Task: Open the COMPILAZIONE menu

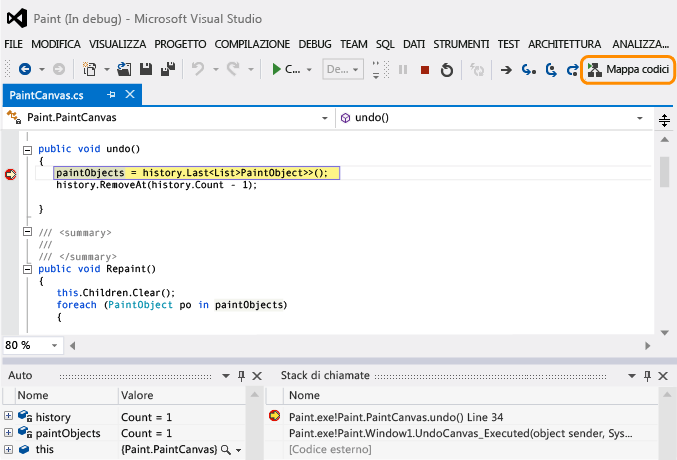Action: point(252,44)
